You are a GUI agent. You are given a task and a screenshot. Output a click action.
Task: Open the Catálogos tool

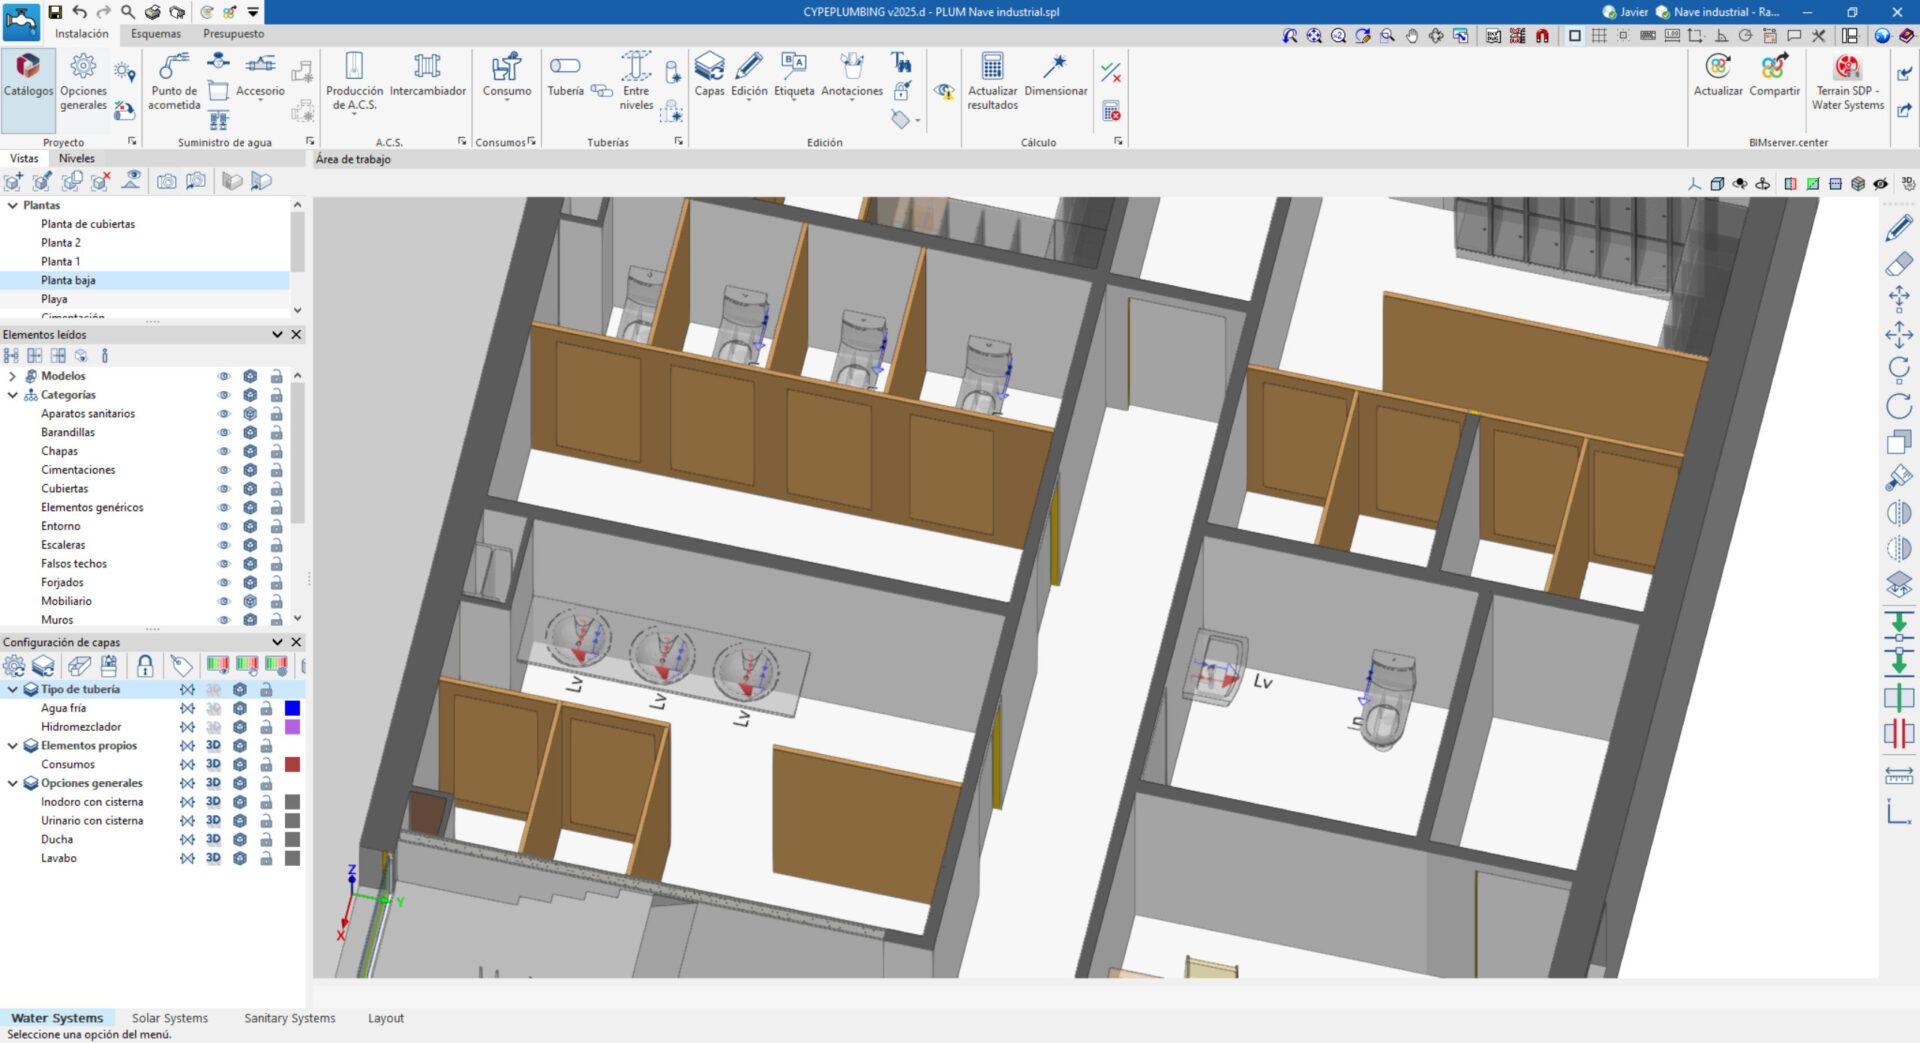[x=28, y=77]
